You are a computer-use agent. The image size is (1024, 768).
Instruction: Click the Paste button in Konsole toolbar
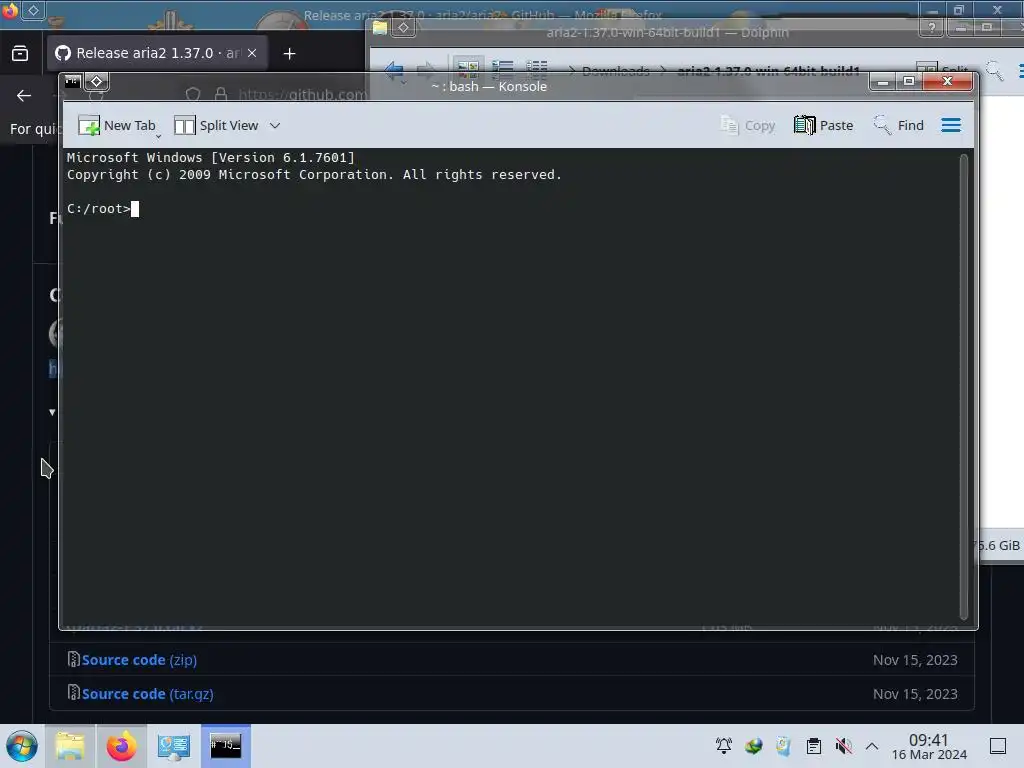[x=824, y=125]
